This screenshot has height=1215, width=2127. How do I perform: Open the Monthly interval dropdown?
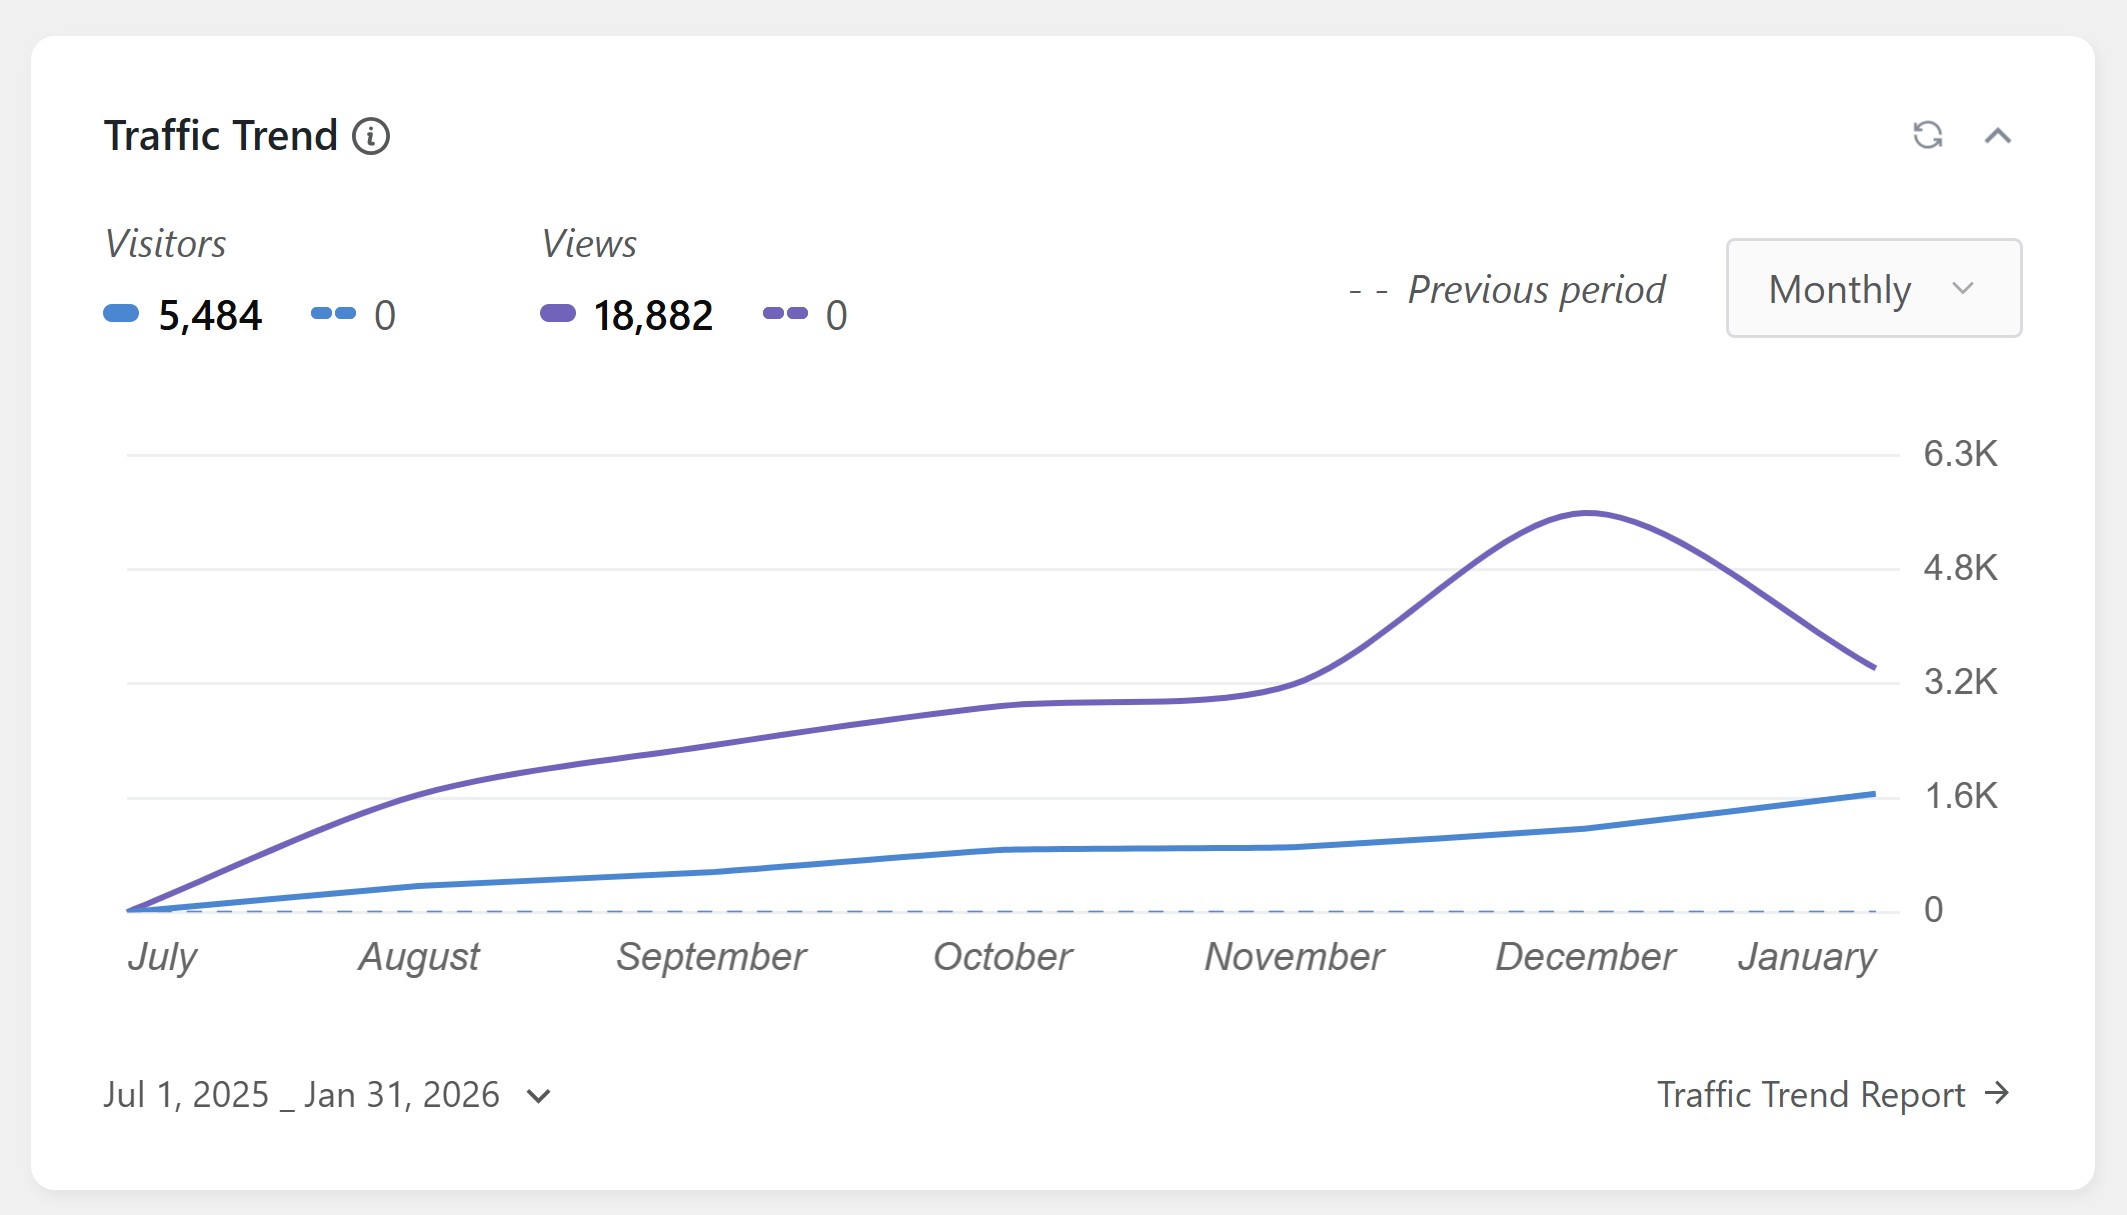(1873, 288)
